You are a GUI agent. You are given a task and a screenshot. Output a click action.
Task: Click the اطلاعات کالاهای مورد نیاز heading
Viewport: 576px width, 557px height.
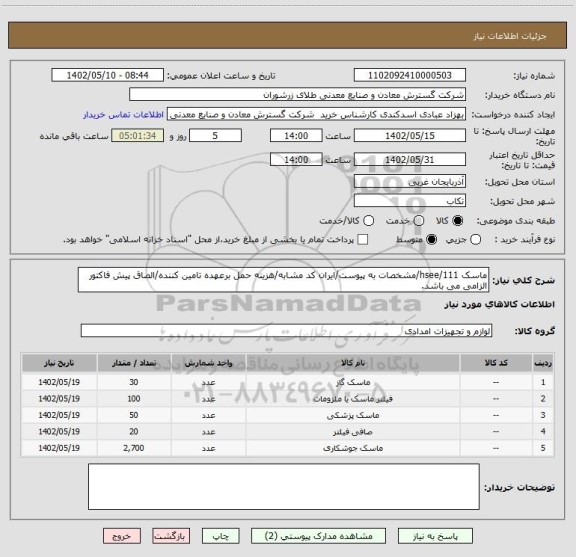click(499, 305)
